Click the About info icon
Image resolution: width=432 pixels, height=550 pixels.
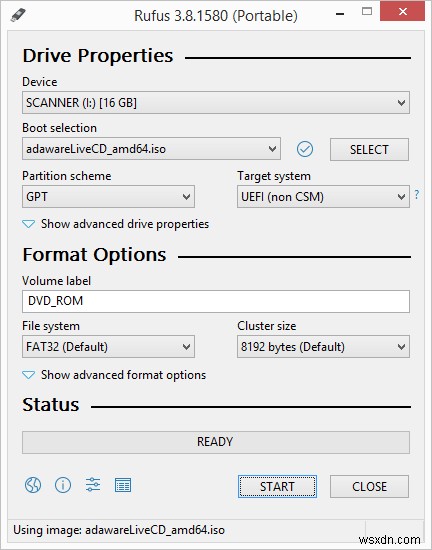click(63, 485)
